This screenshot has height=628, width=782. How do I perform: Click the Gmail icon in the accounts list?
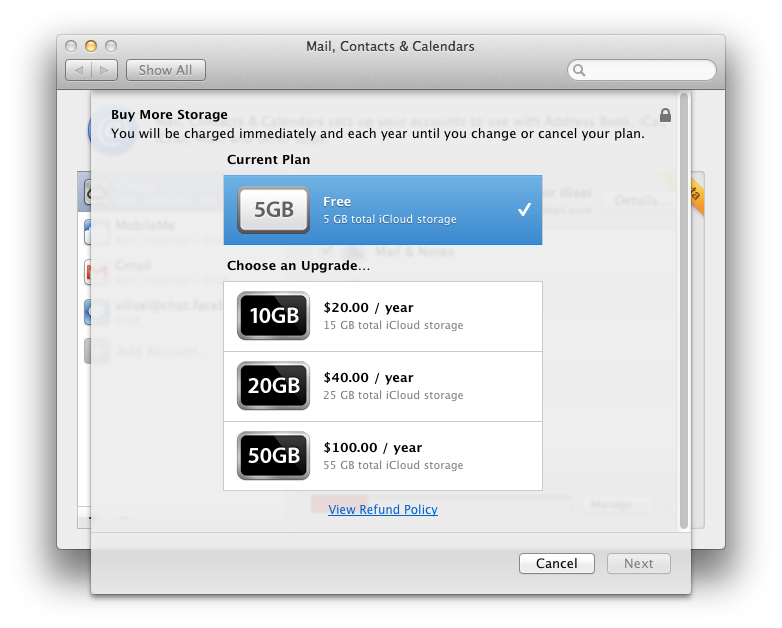click(97, 272)
